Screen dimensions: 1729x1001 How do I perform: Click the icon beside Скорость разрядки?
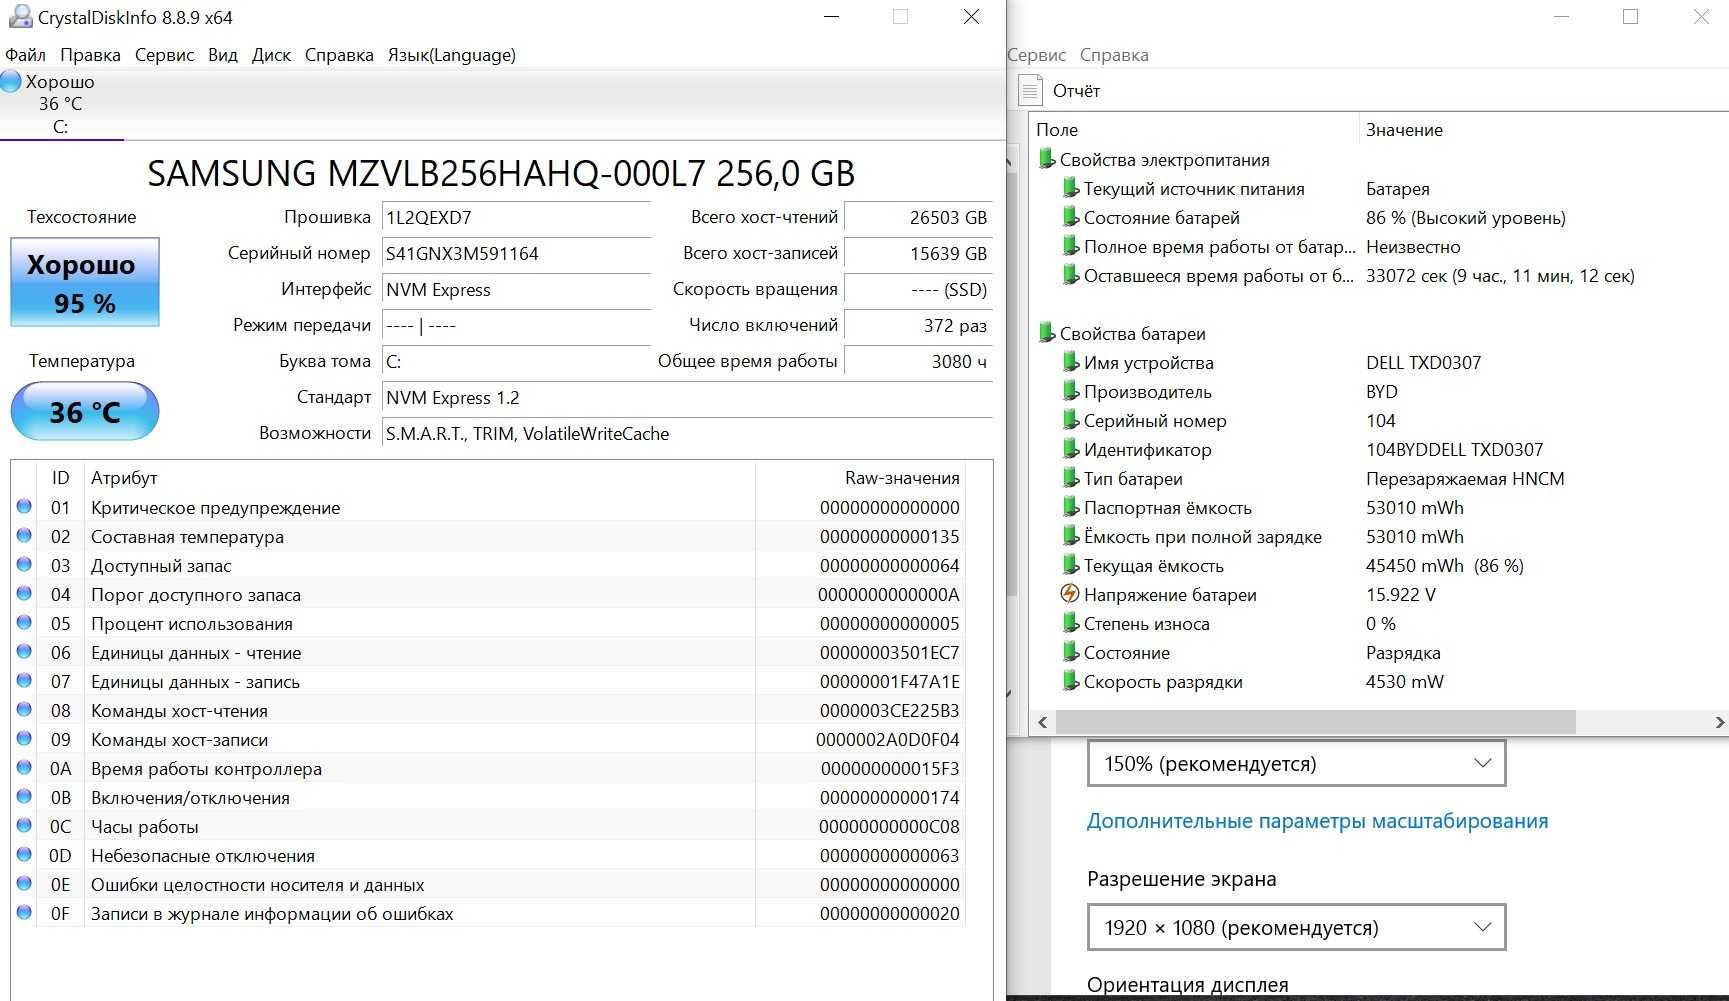[1070, 681]
